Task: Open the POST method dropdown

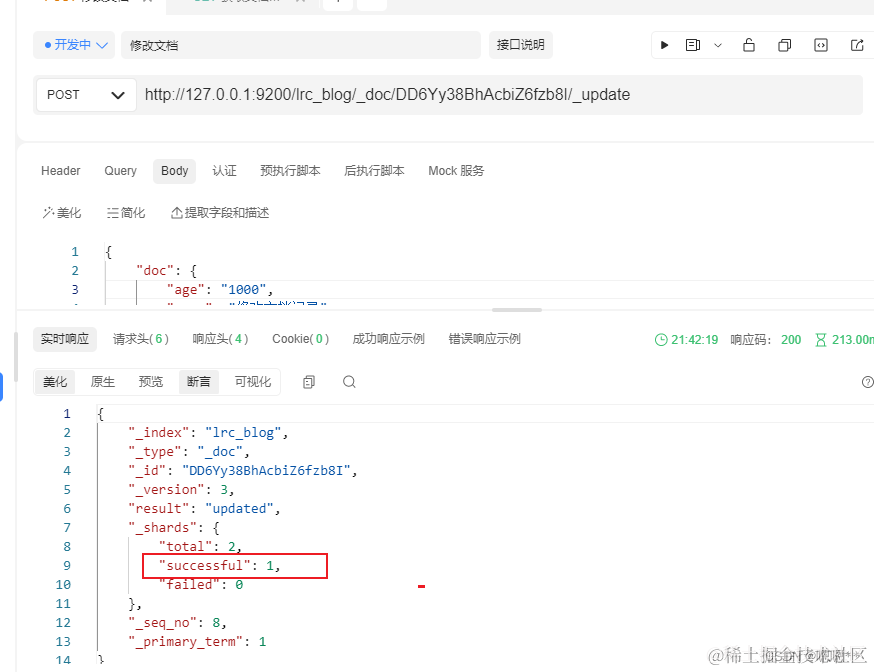Action: (85, 94)
